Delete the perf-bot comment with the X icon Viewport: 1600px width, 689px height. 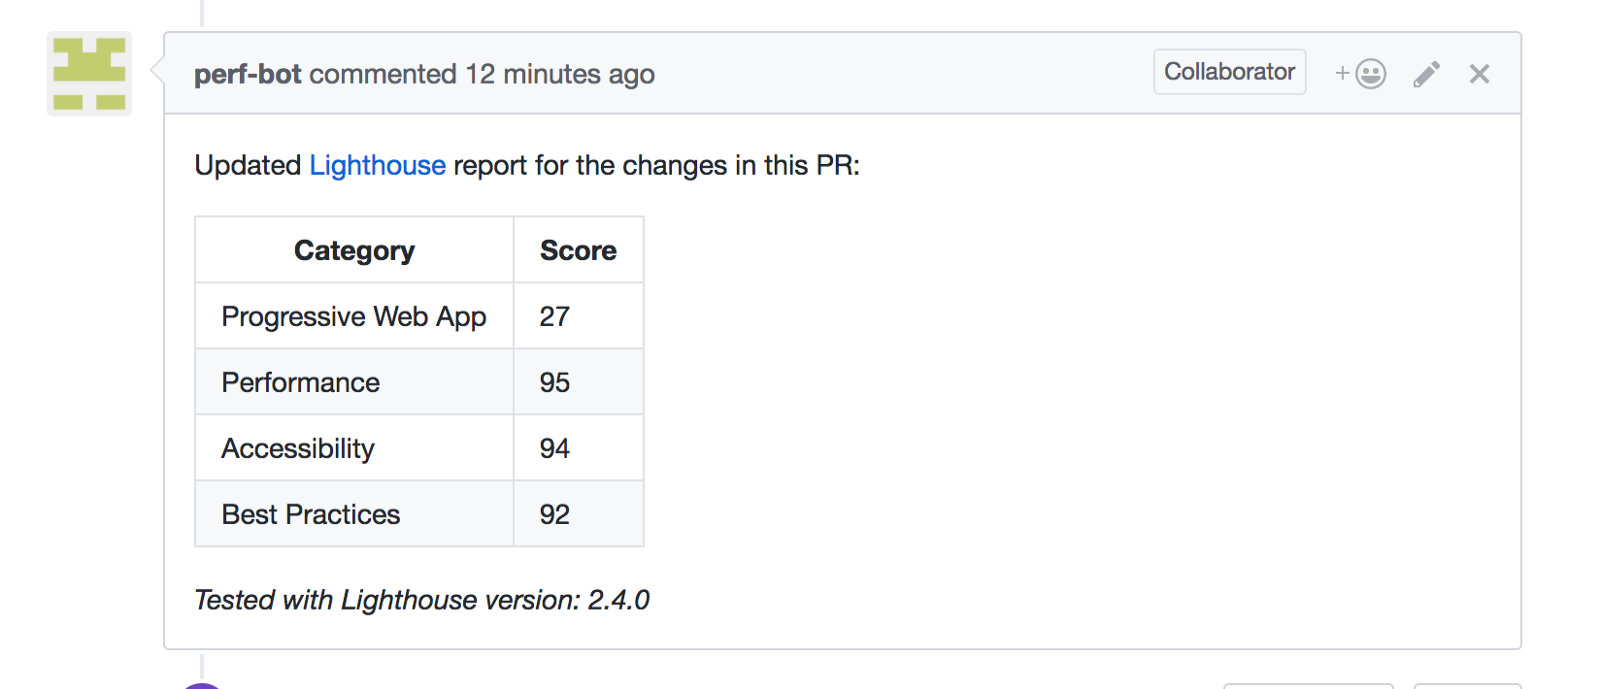(x=1480, y=74)
